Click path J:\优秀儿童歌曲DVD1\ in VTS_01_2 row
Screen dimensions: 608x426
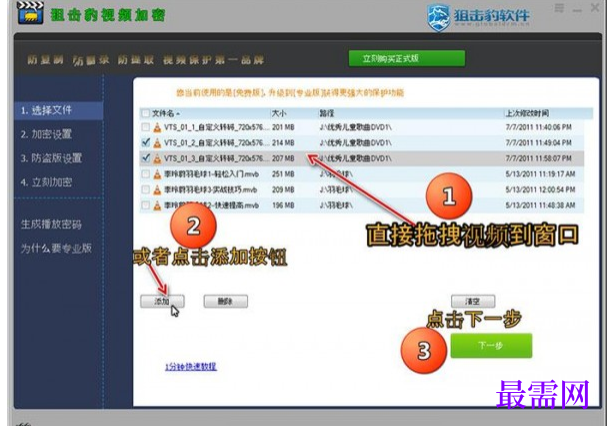click(x=356, y=143)
